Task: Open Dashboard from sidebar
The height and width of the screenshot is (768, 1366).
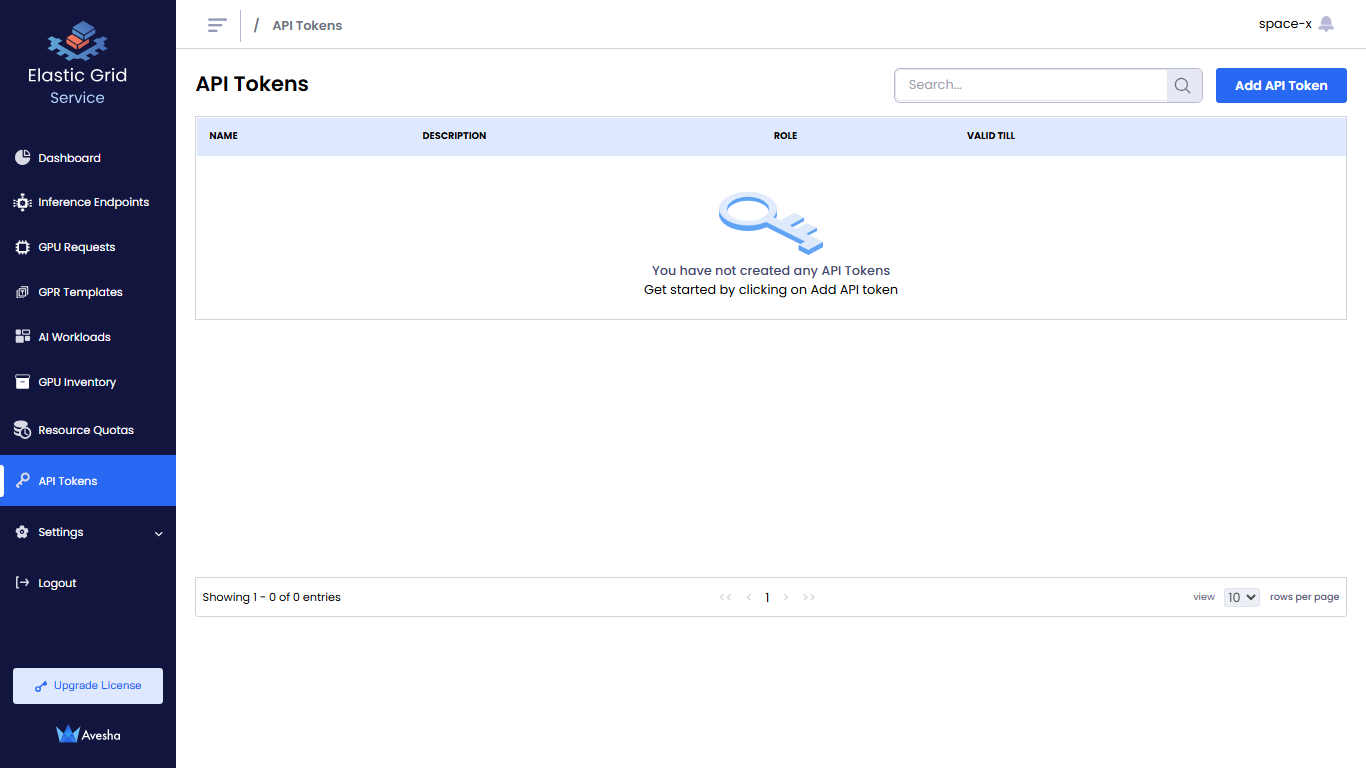Action: click(x=69, y=158)
